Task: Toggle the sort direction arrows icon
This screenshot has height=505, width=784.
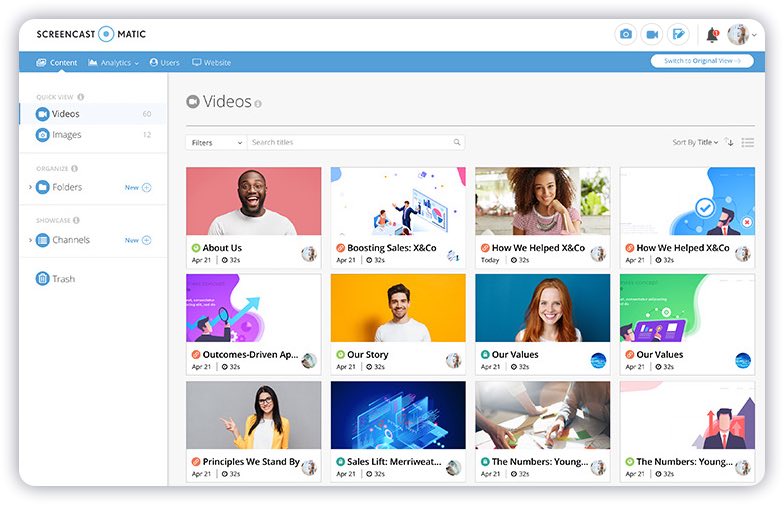Action: point(729,142)
